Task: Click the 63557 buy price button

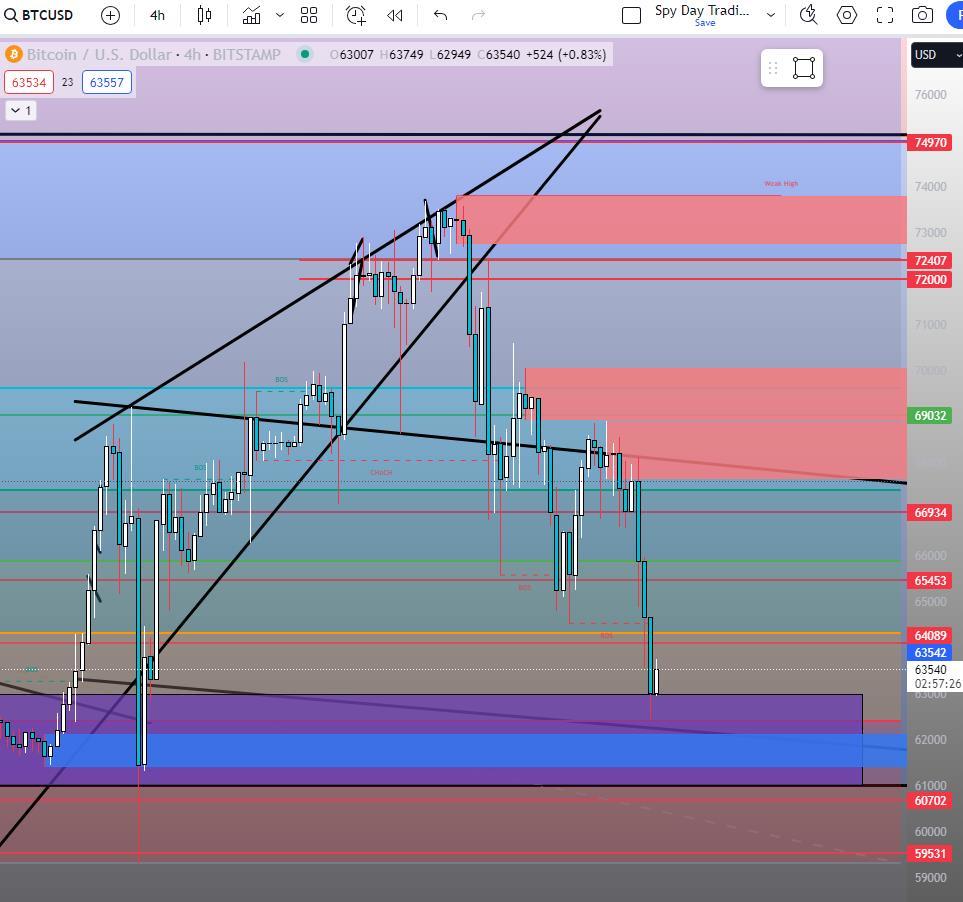Action: pyautogui.click(x=107, y=82)
